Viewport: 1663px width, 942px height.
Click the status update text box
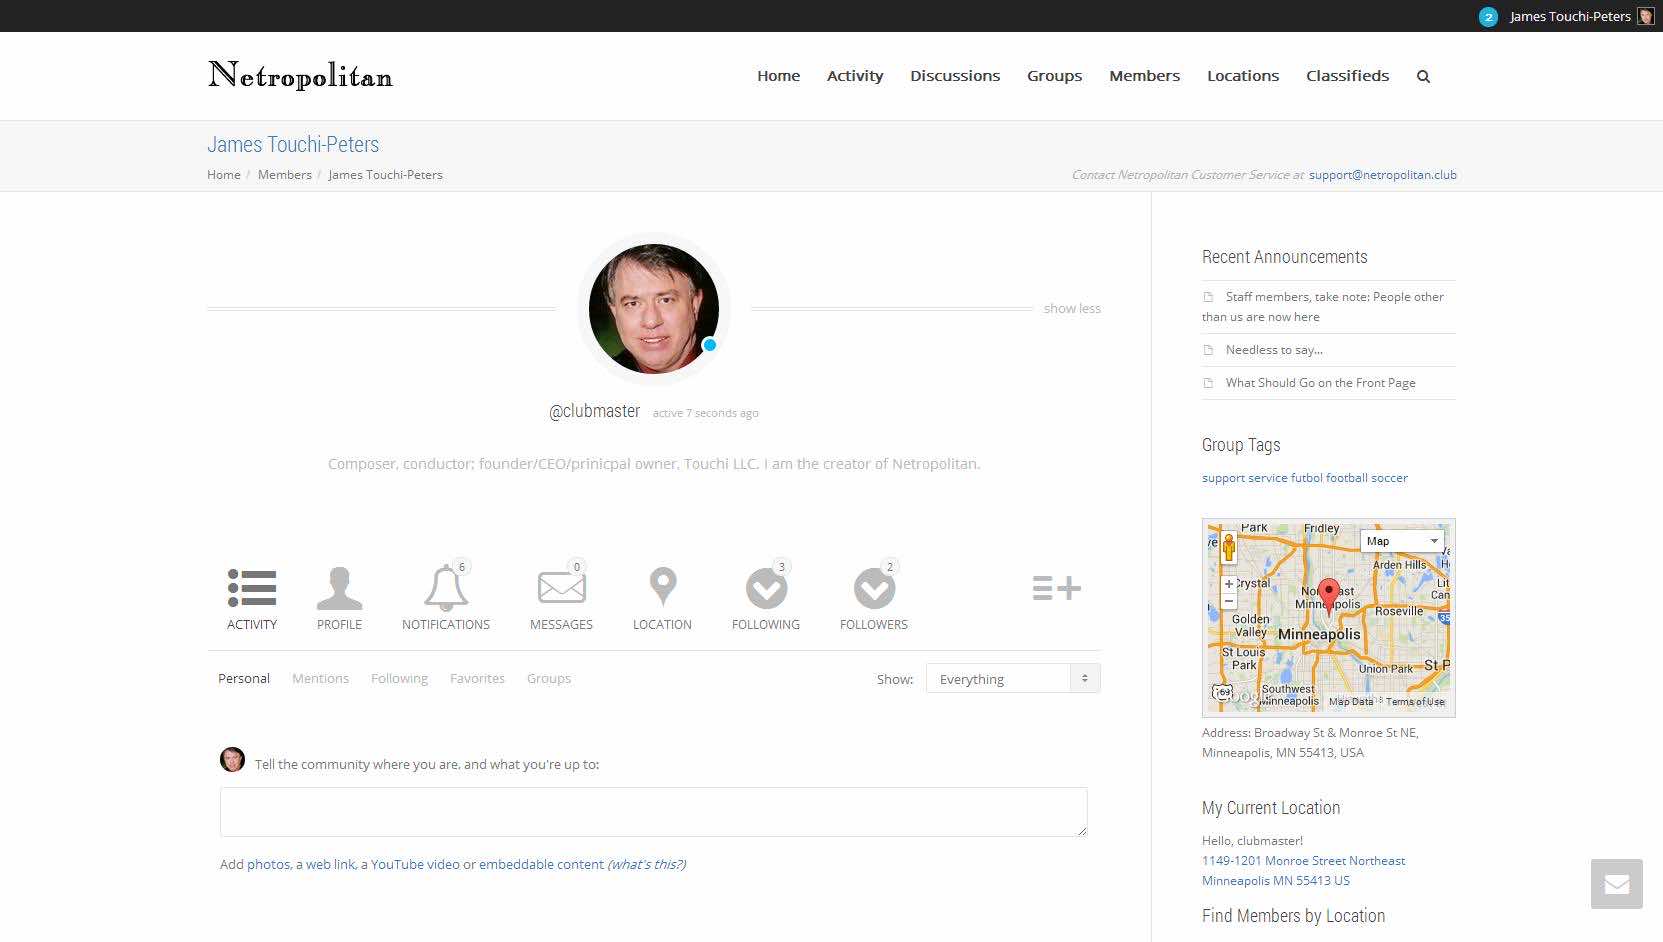click(x=653, y=811)
